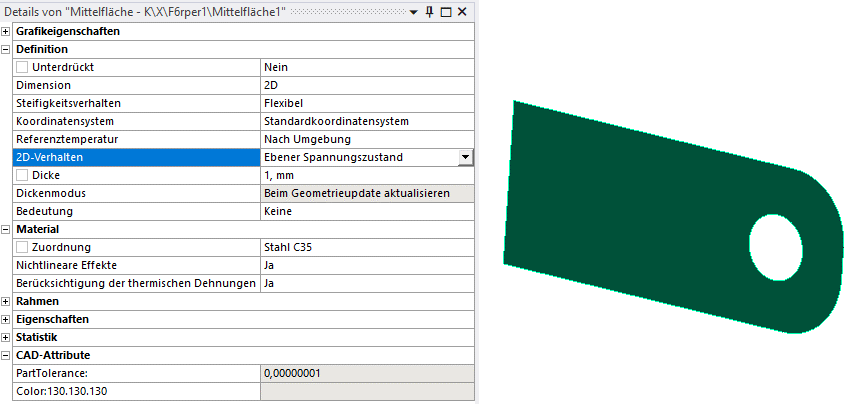Select the Stahl C35 material assignment cell
864x404 pixels.
click(x=366, y=247)
